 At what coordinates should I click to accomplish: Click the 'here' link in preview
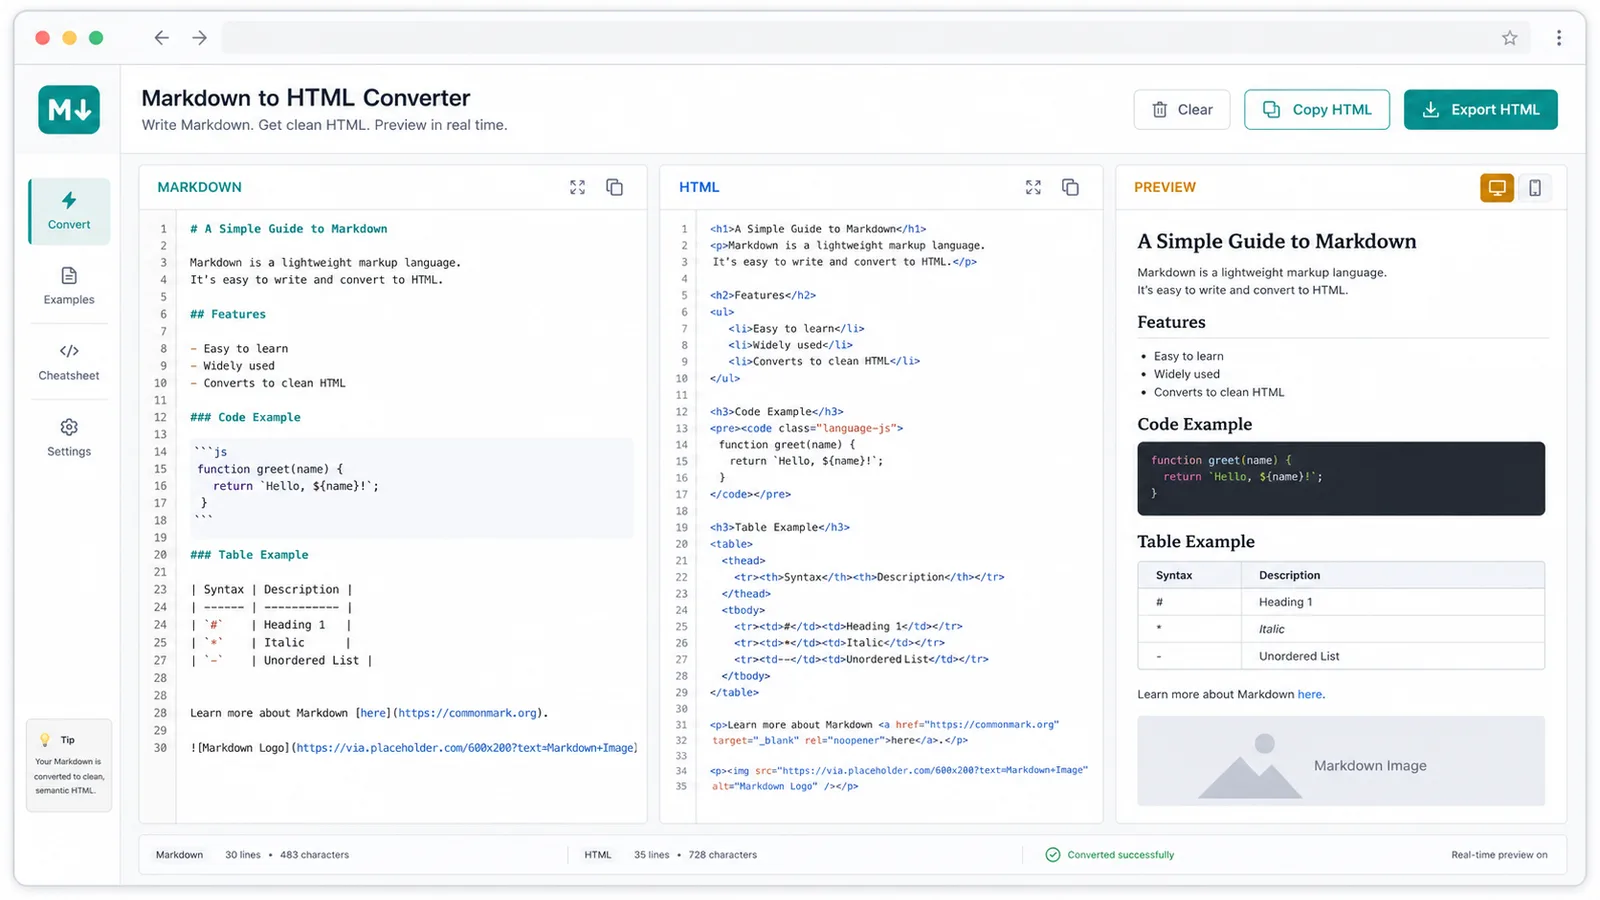tap(1310, 694)
